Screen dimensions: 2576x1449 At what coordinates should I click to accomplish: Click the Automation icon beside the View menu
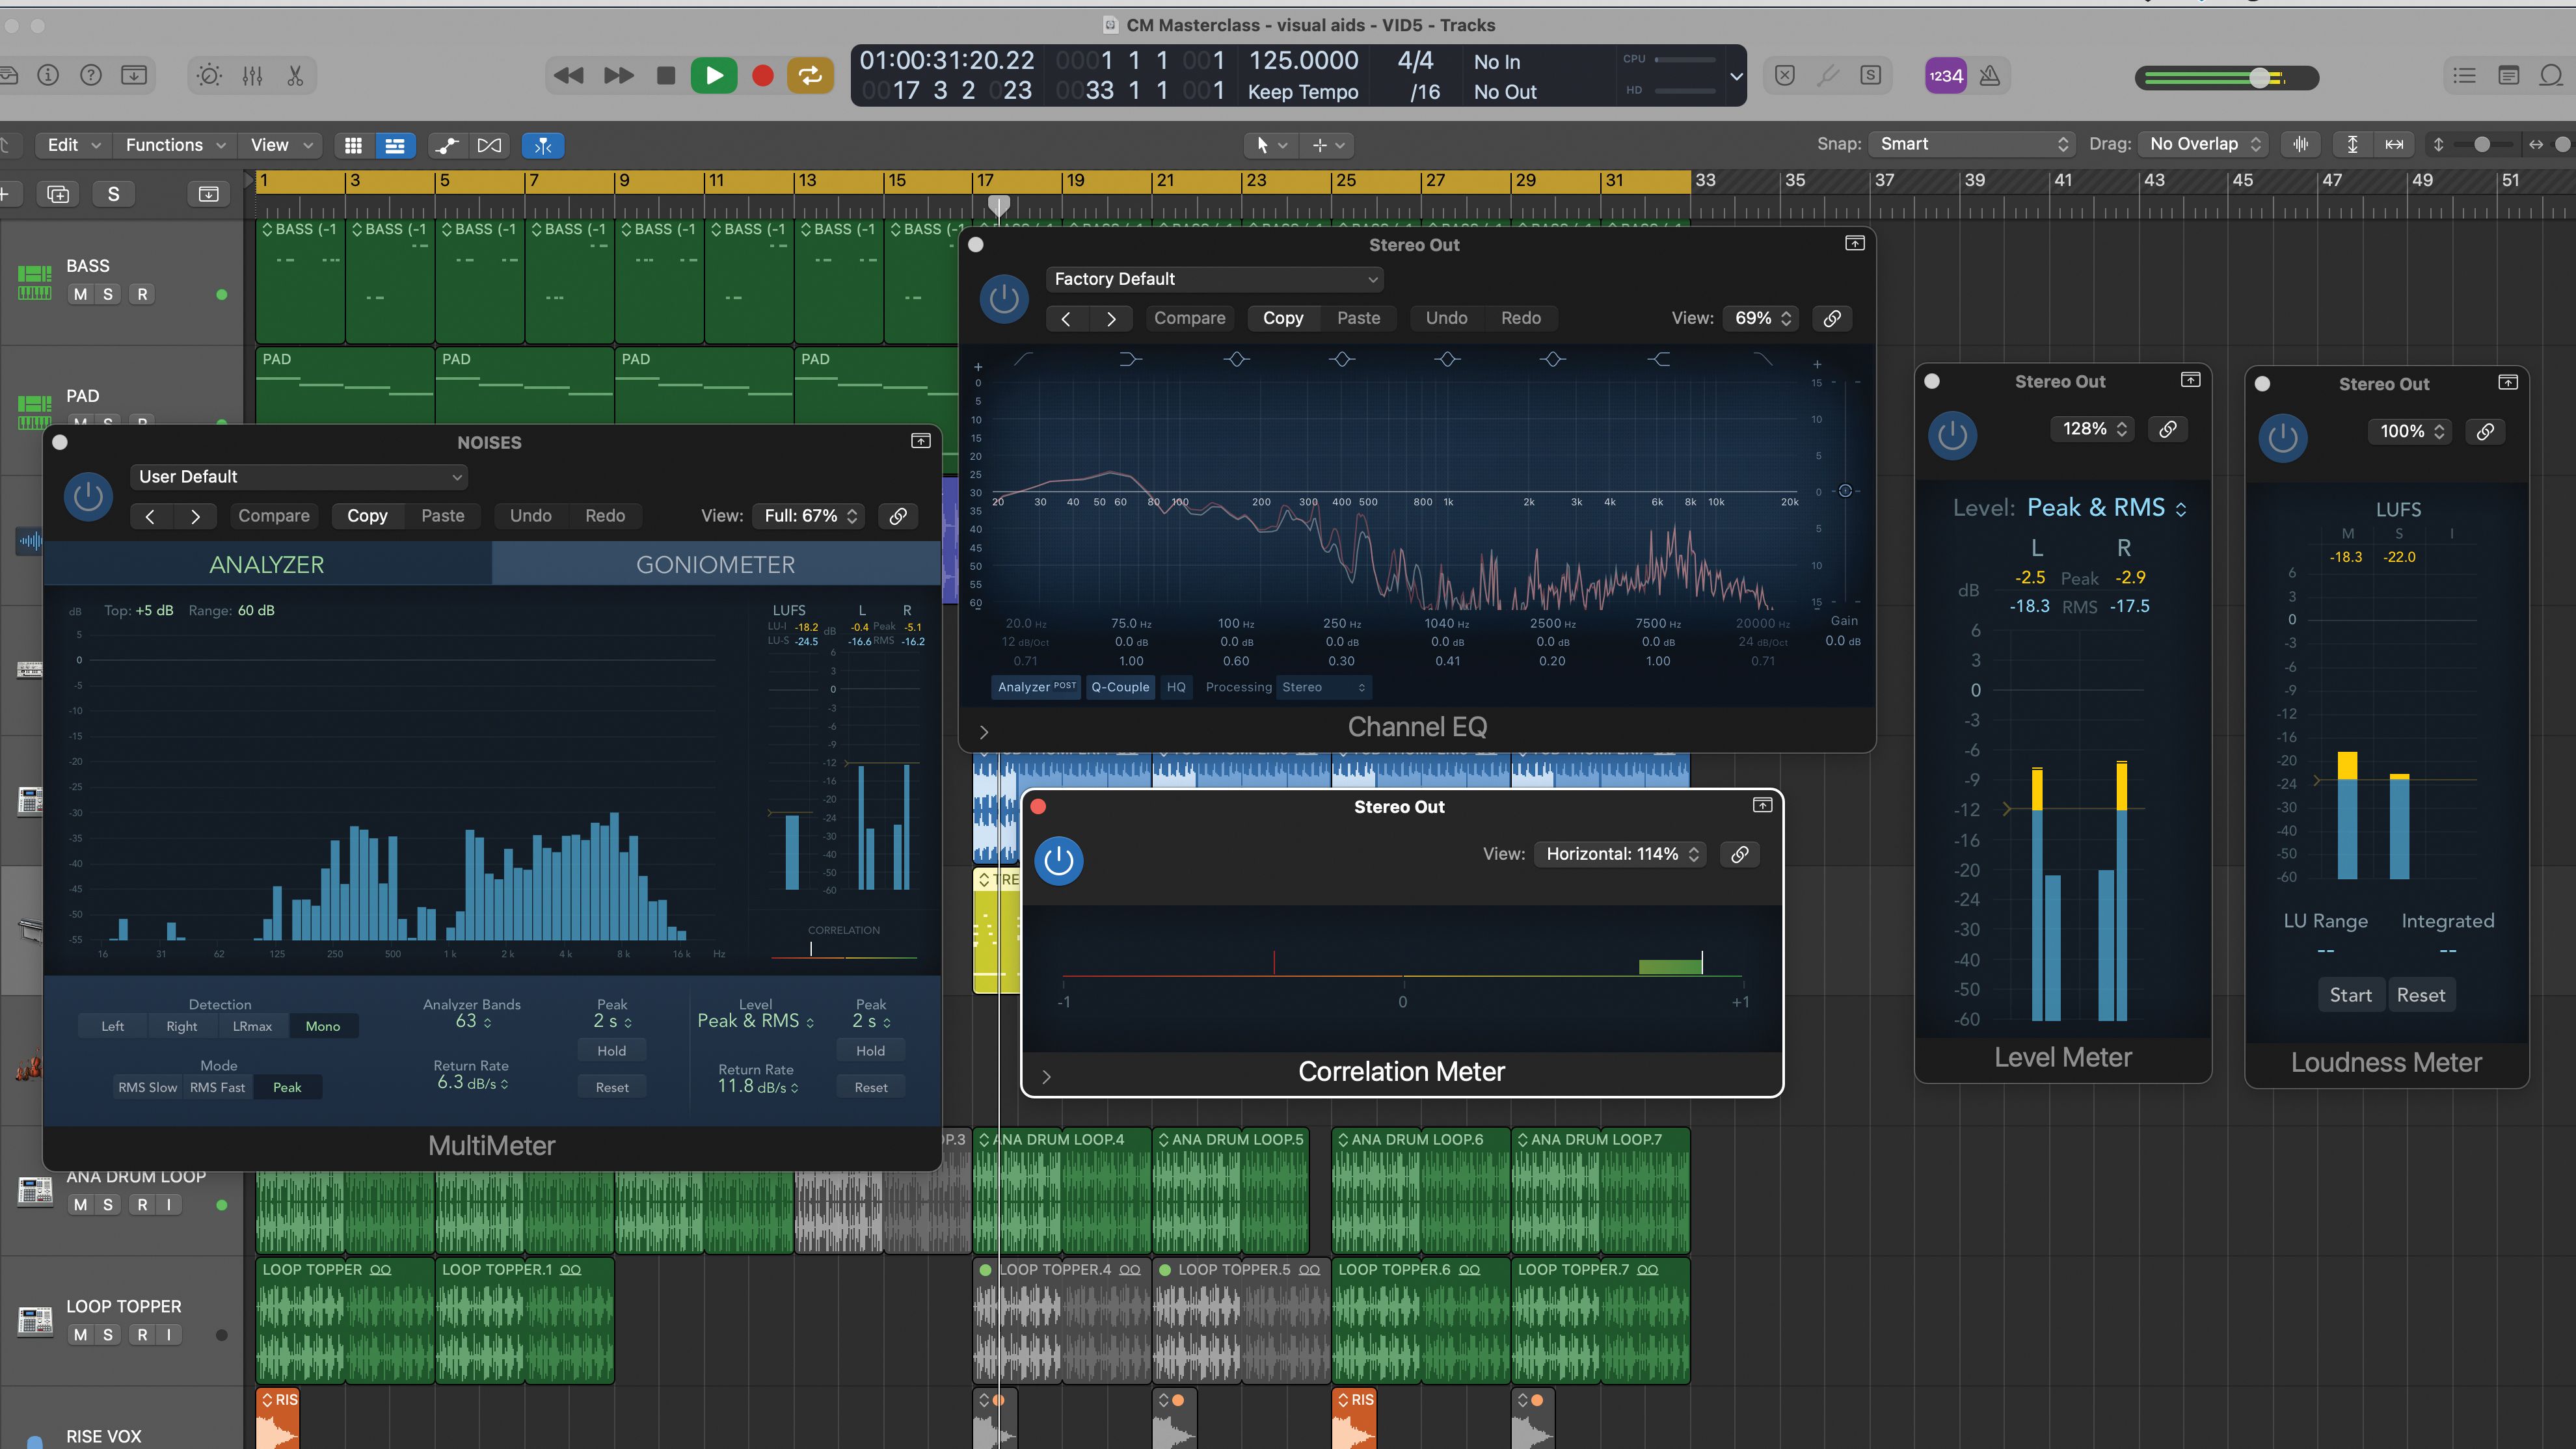pyautogui.click(x=446, y=145)
